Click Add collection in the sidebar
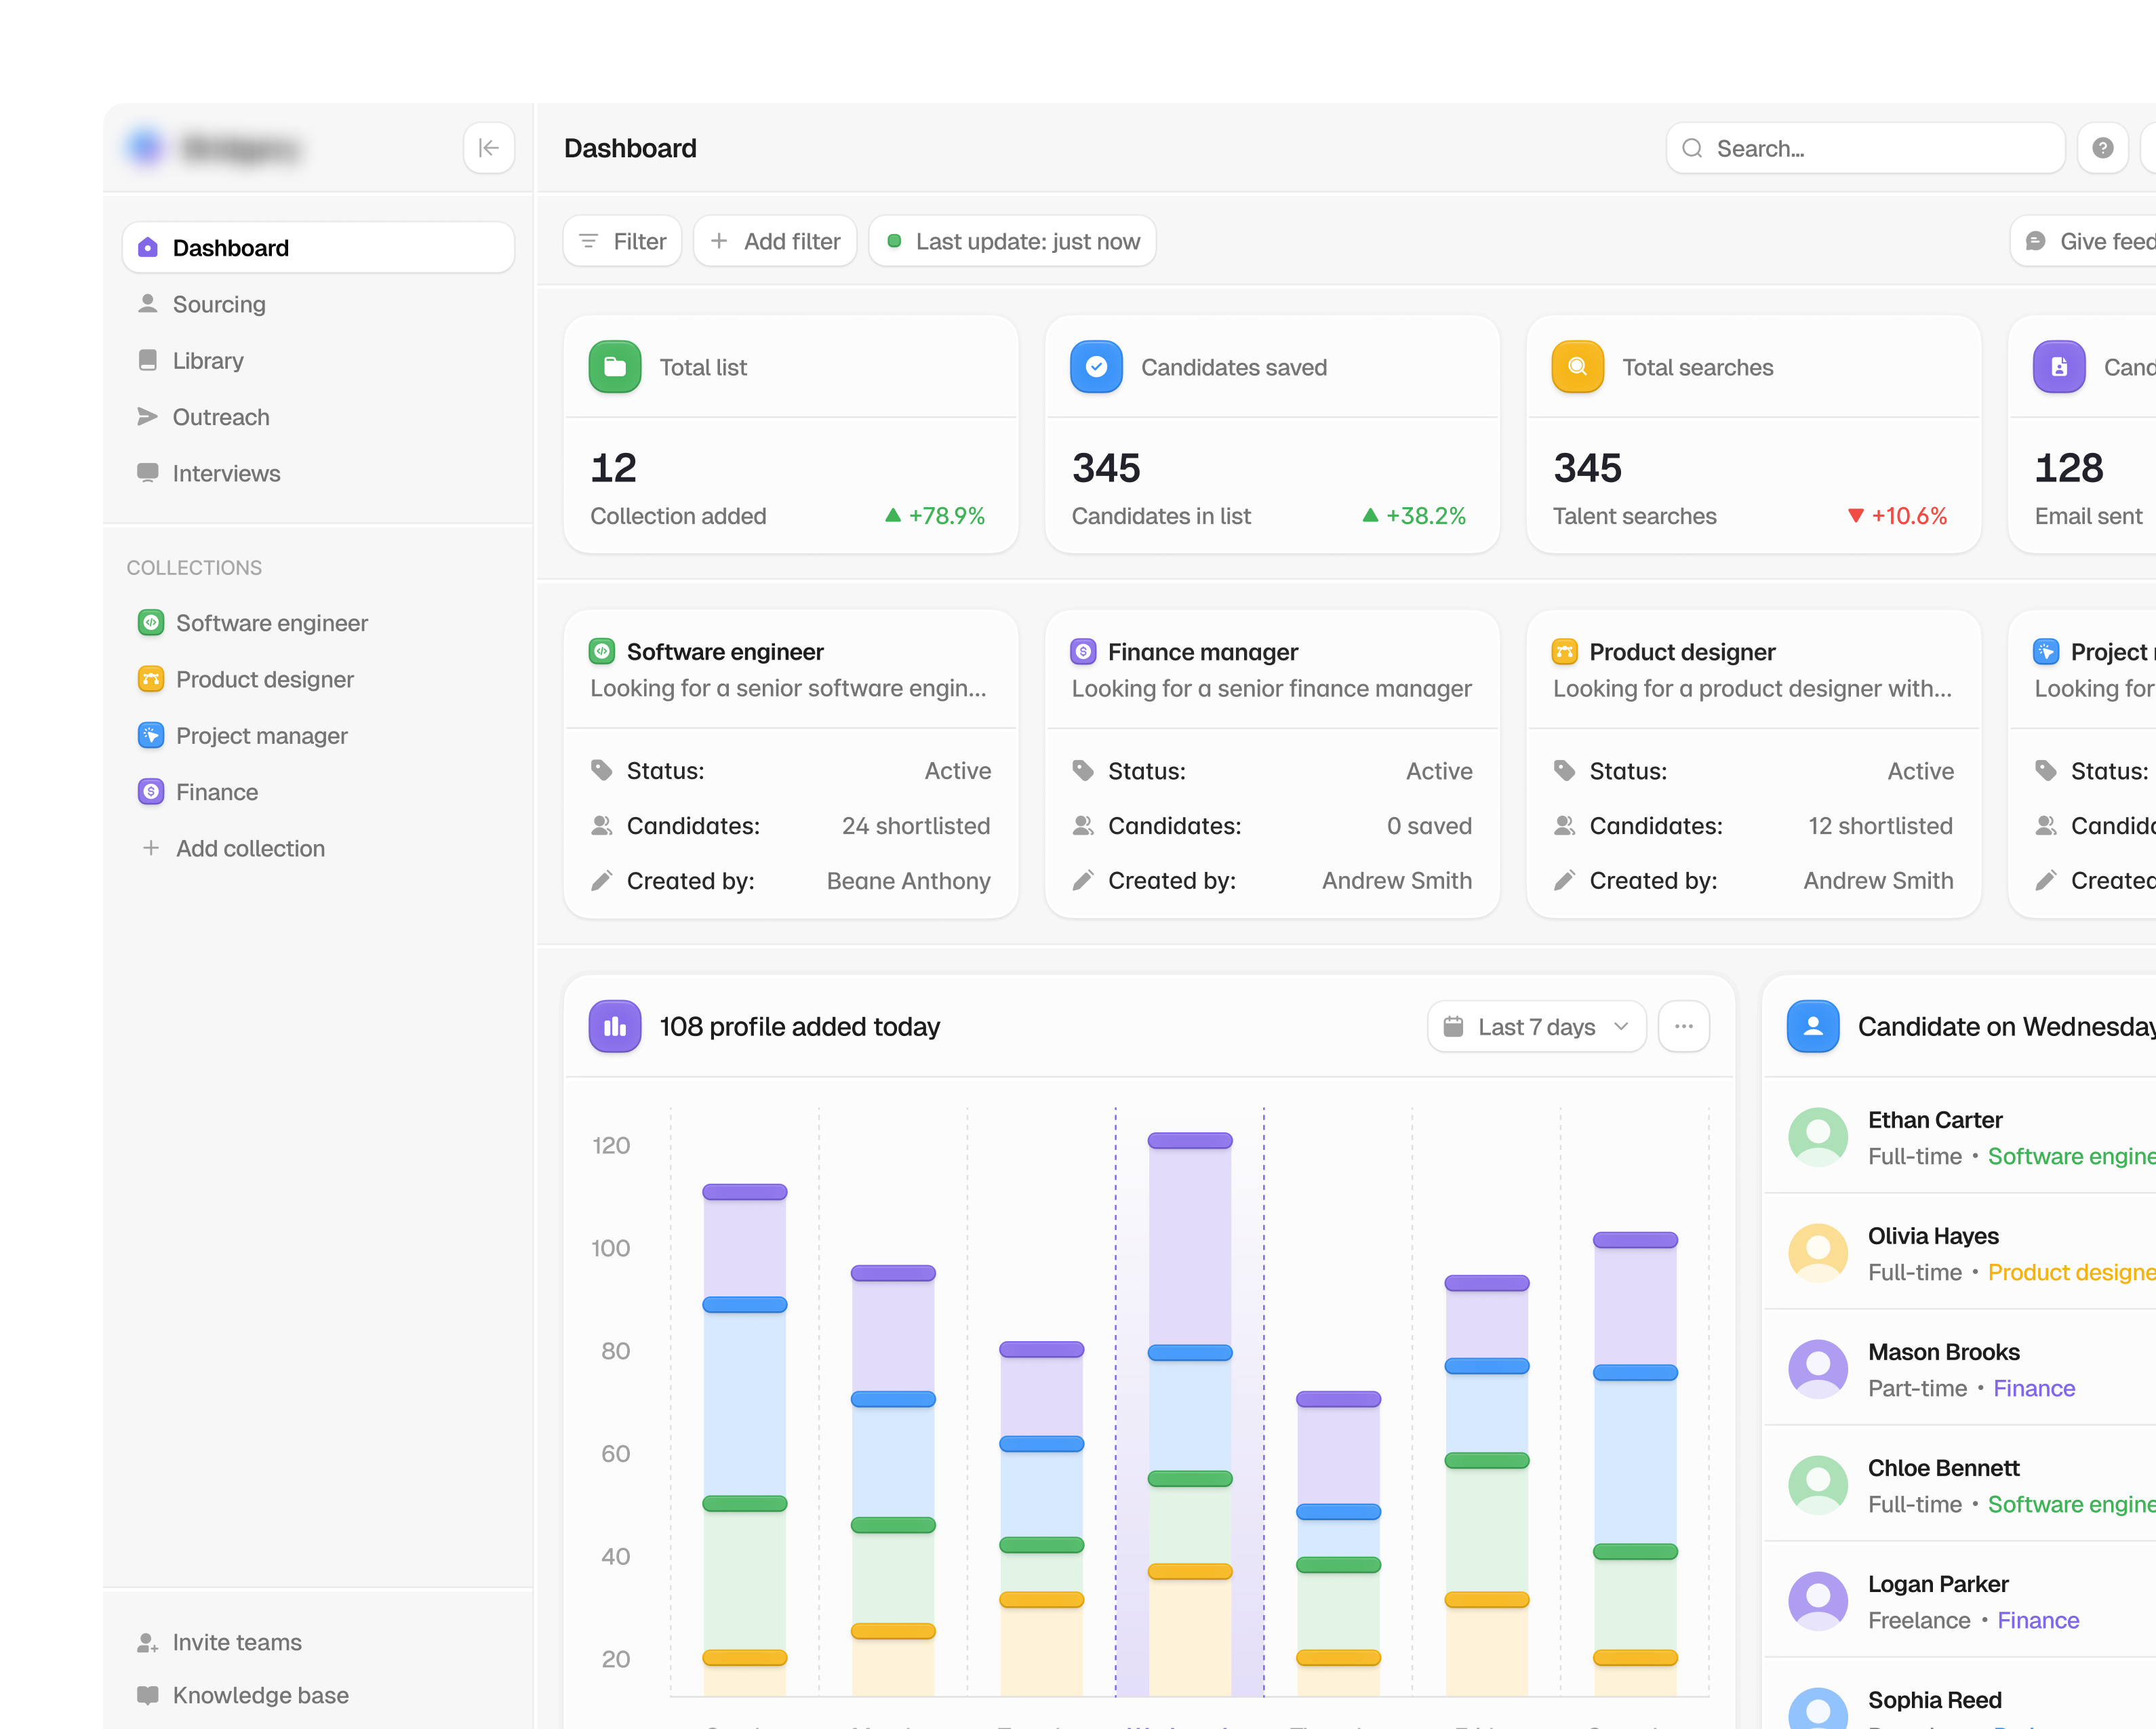 (318, 848)
